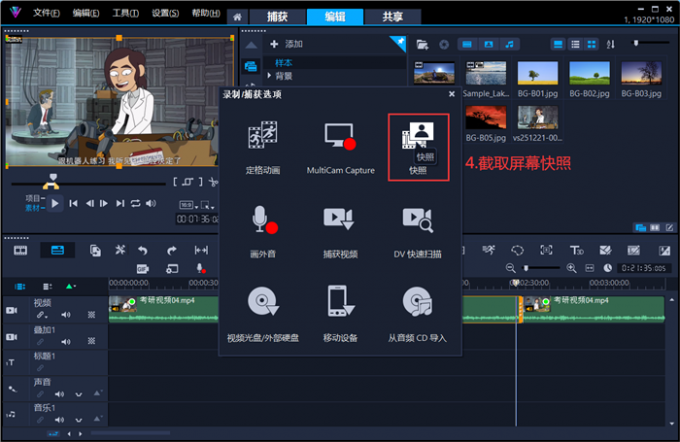This screenshot has height=442, width=680.
Task: Fit project in timeline window
Action: coord(589,268)
